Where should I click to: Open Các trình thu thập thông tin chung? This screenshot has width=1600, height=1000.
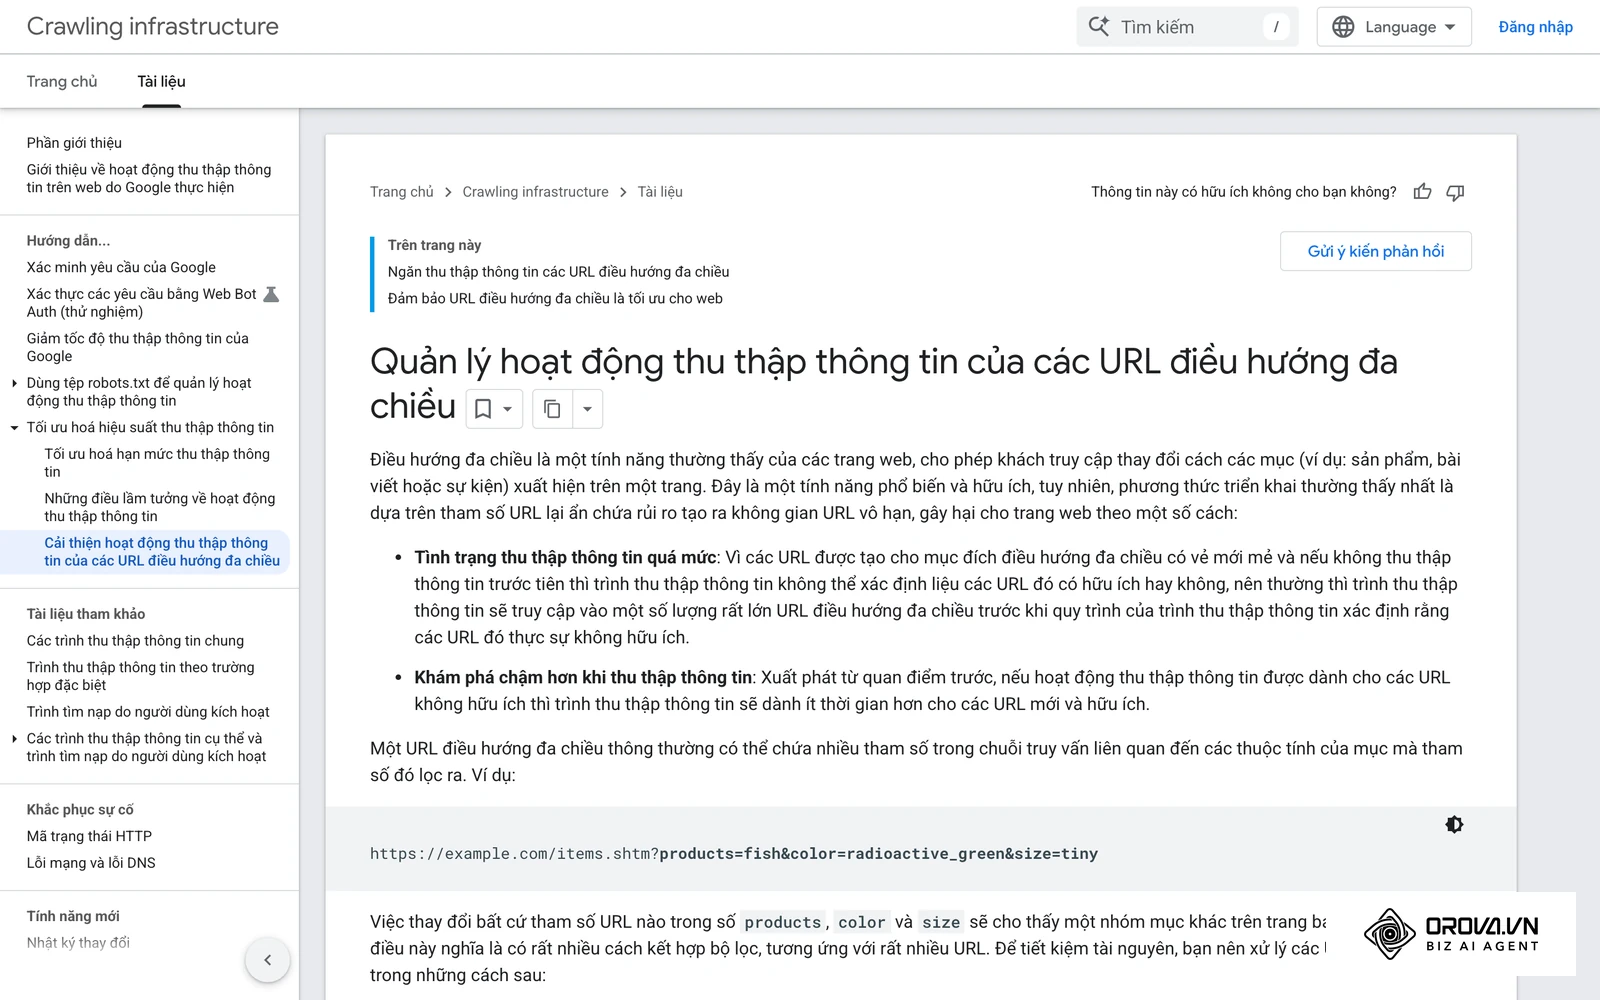point(135,640)
